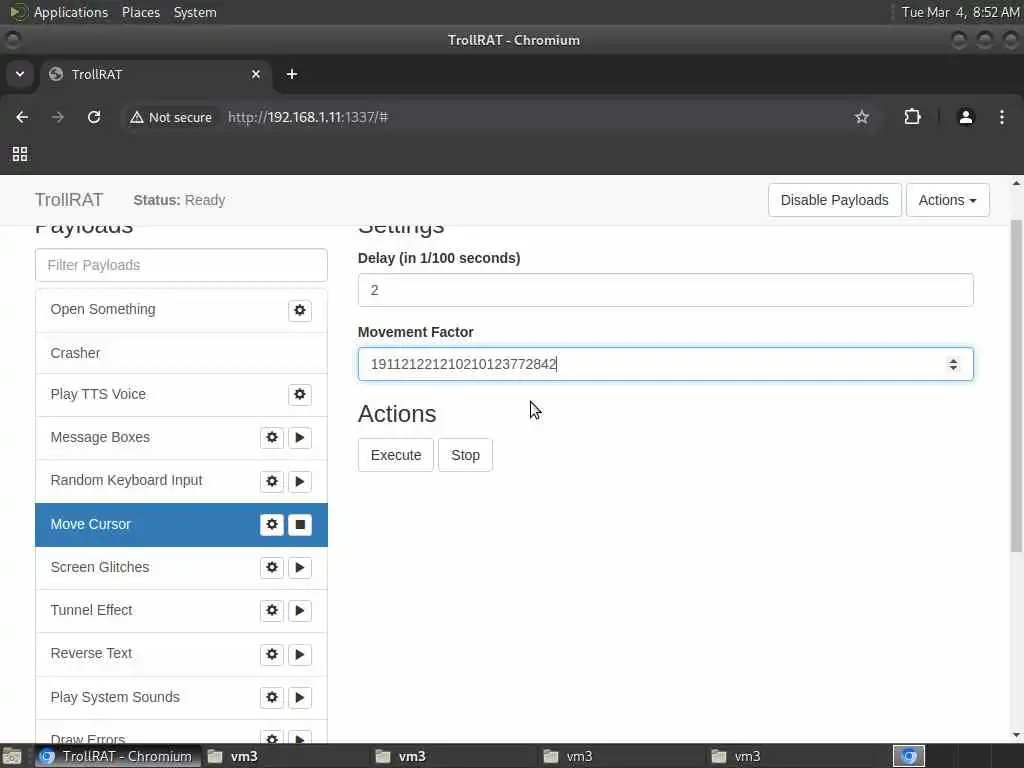Focus the Delay input field

(665, 290)
